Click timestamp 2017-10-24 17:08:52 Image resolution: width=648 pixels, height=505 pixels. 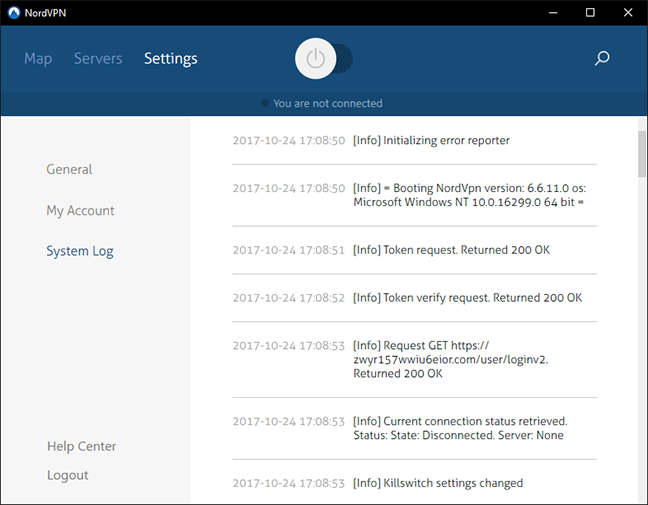[x=288, y=298]
